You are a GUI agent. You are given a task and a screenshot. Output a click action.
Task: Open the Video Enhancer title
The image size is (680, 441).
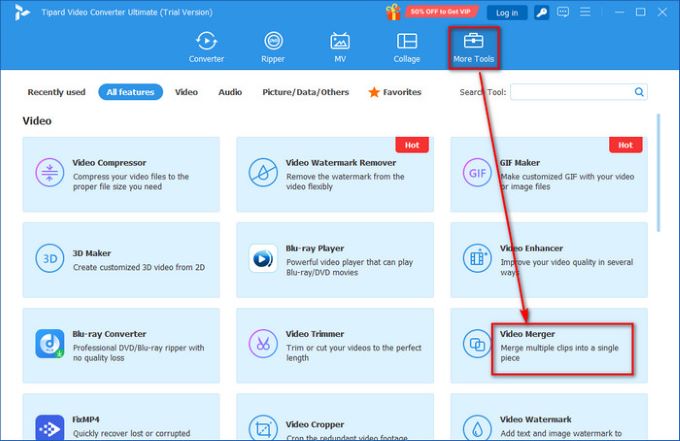tap(531, 248)
